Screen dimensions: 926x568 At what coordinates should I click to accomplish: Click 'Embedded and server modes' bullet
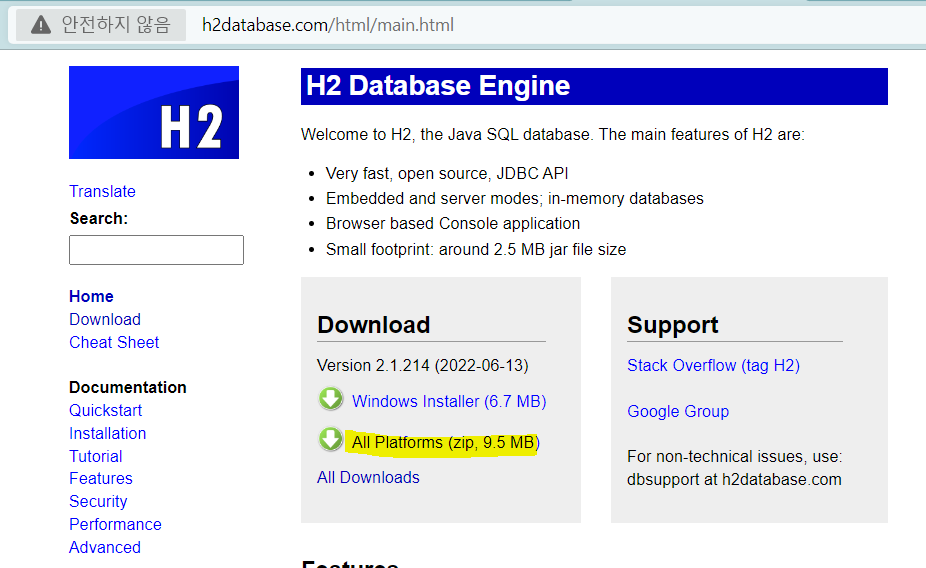click(515, 198)
